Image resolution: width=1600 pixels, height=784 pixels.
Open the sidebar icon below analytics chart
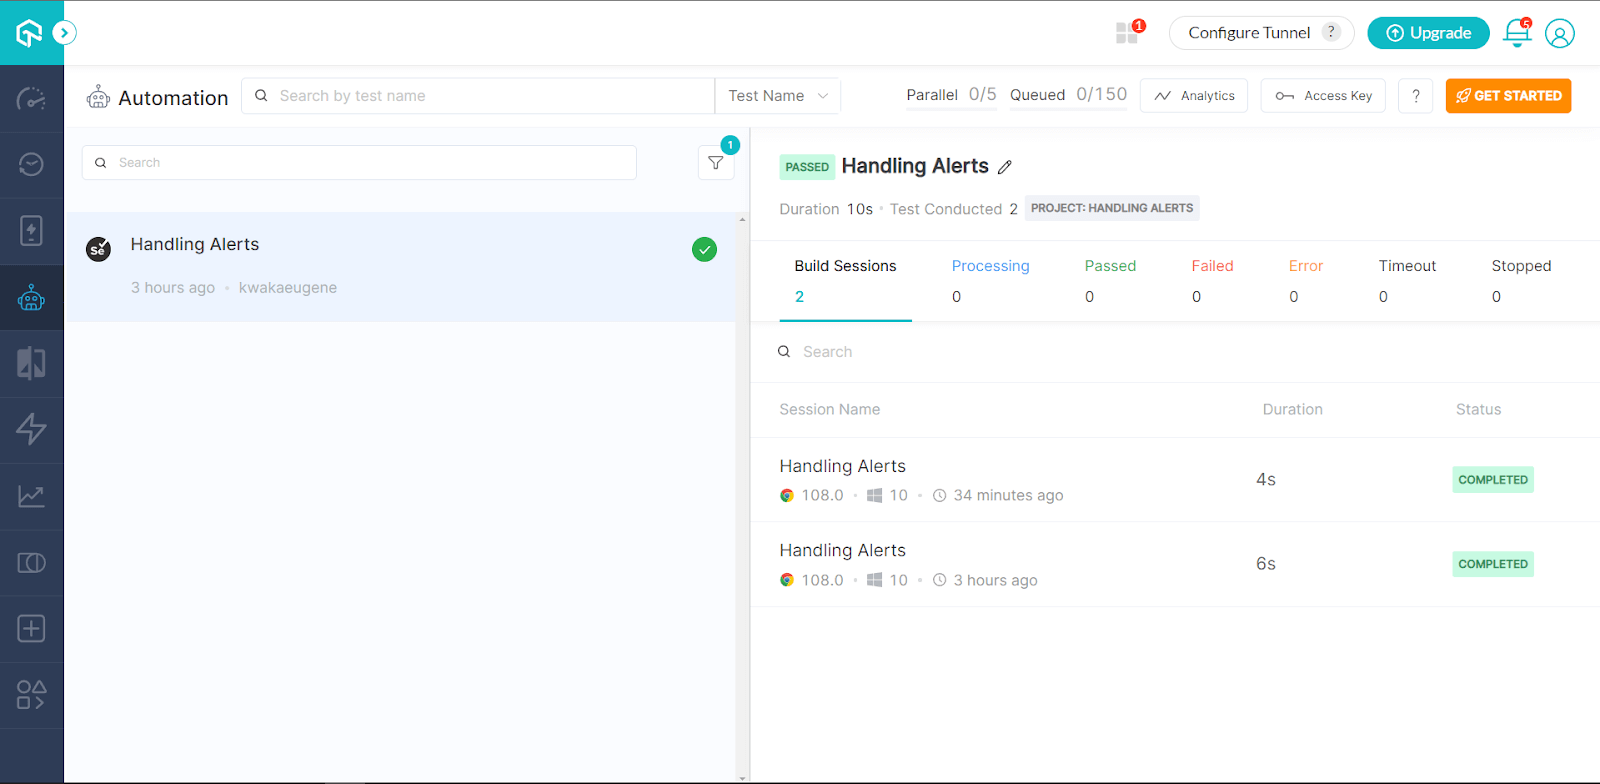coord(31,562)
